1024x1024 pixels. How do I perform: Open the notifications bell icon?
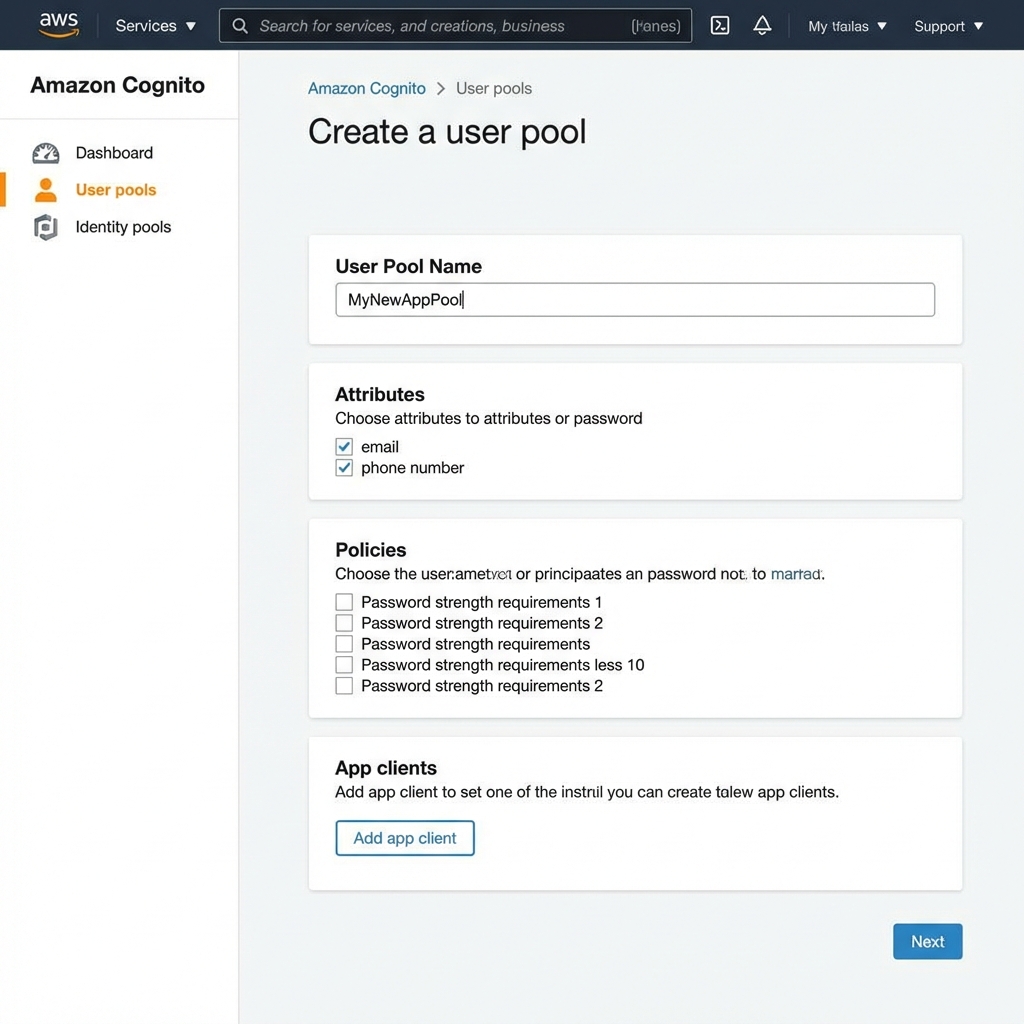pyautogui.click(x=762, y=25)
